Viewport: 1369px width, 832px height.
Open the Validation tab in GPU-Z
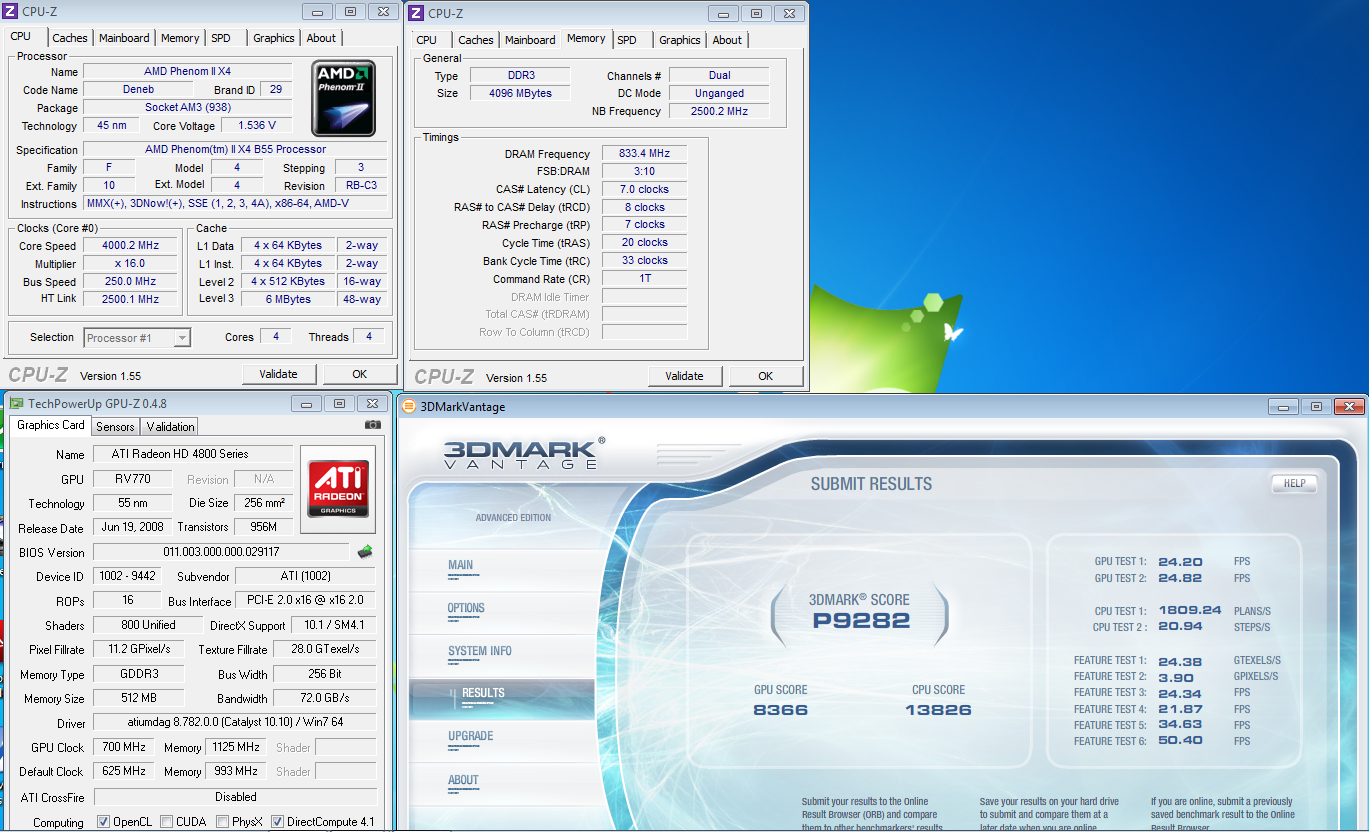pyautogui.click(x=171, y=427)
